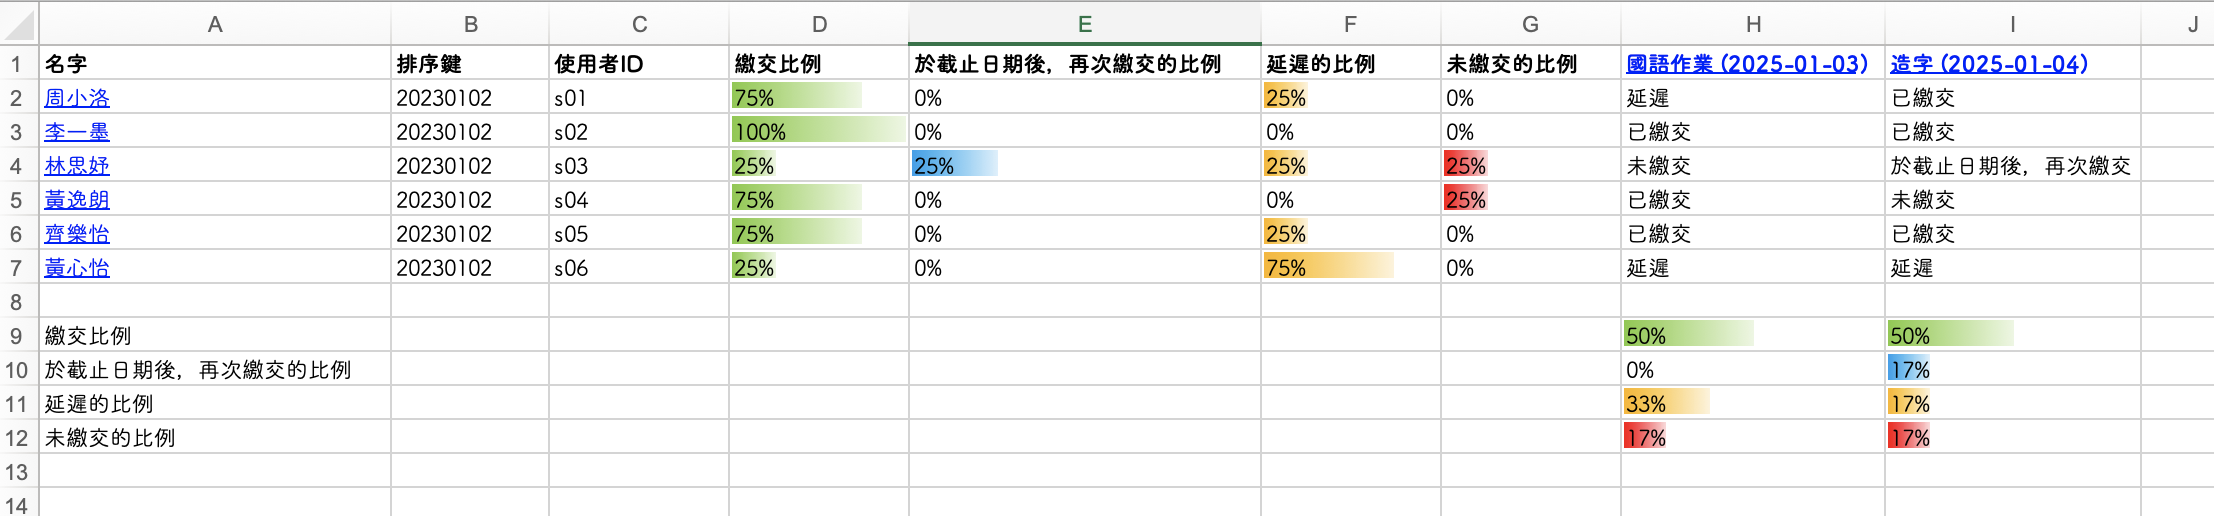Open the 齊樂怡 student link
This screenshot has height=516, width=2214.
tap(77, 234)
